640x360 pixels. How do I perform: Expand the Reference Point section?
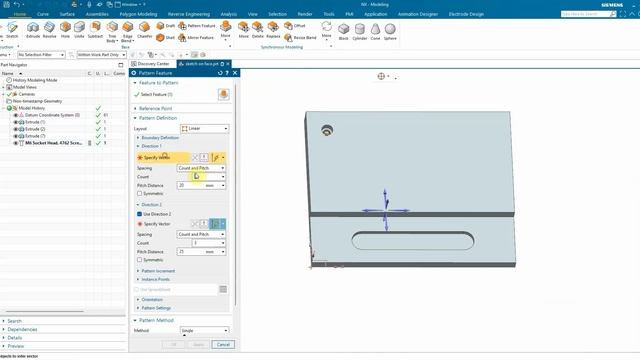pyautogui.click(x=156, y=109)
